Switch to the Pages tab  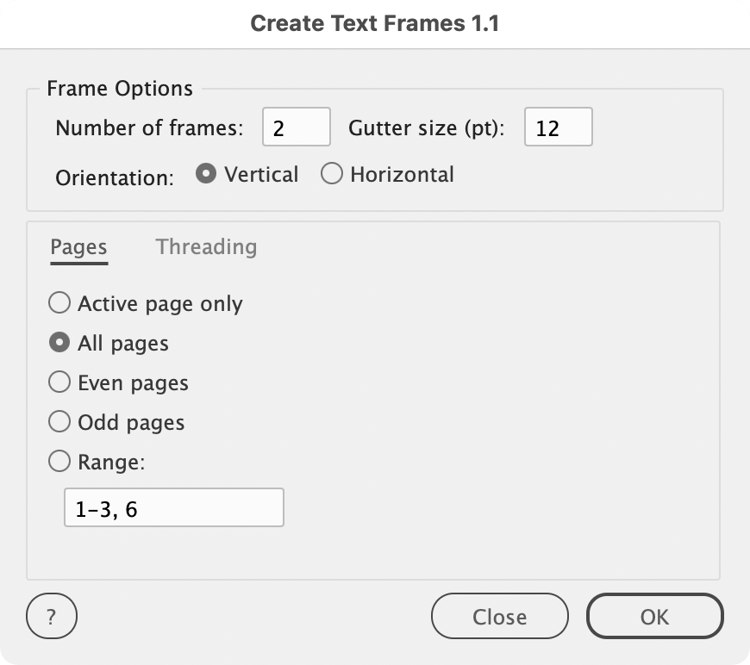79,248
